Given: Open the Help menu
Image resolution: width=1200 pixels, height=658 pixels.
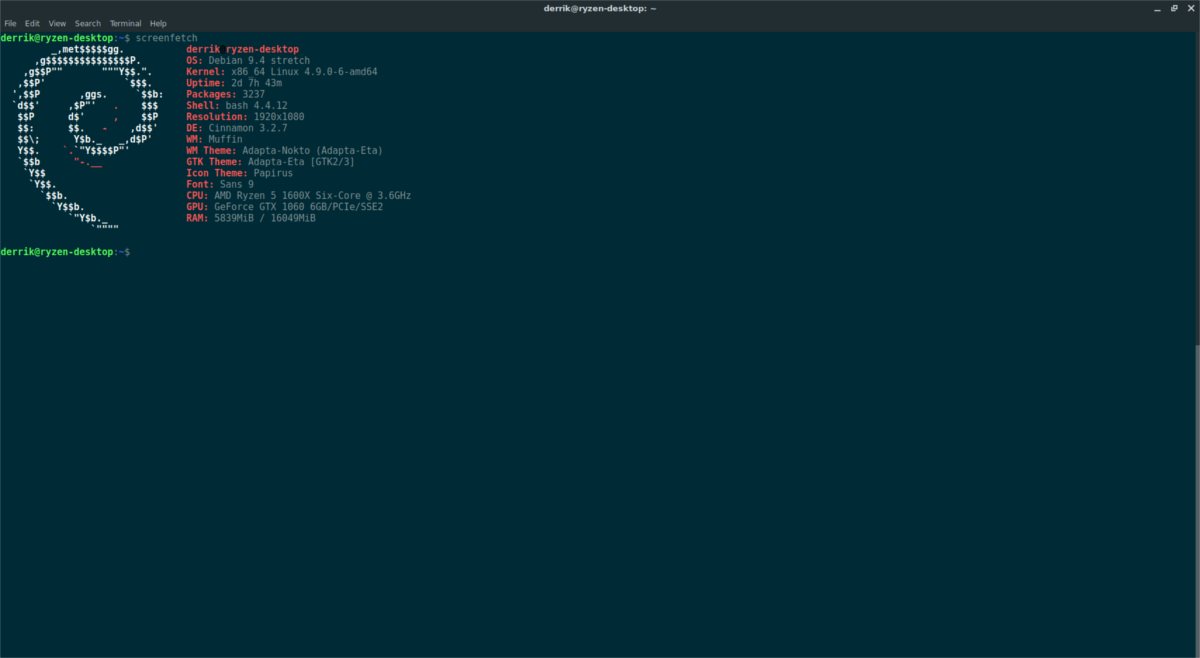Looking at the screenshot, I should pyautogui.click(x=158, y=23).
